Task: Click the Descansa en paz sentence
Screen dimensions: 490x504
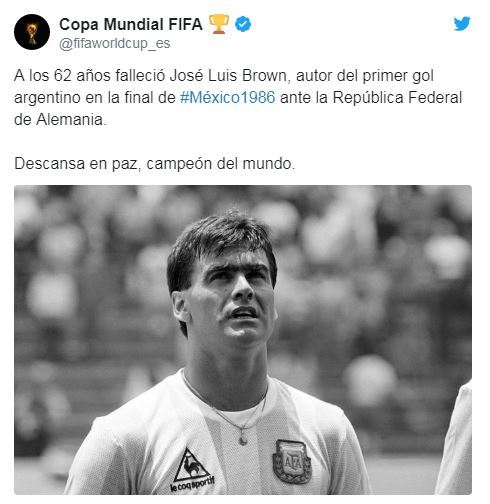Action: point(155,164)
